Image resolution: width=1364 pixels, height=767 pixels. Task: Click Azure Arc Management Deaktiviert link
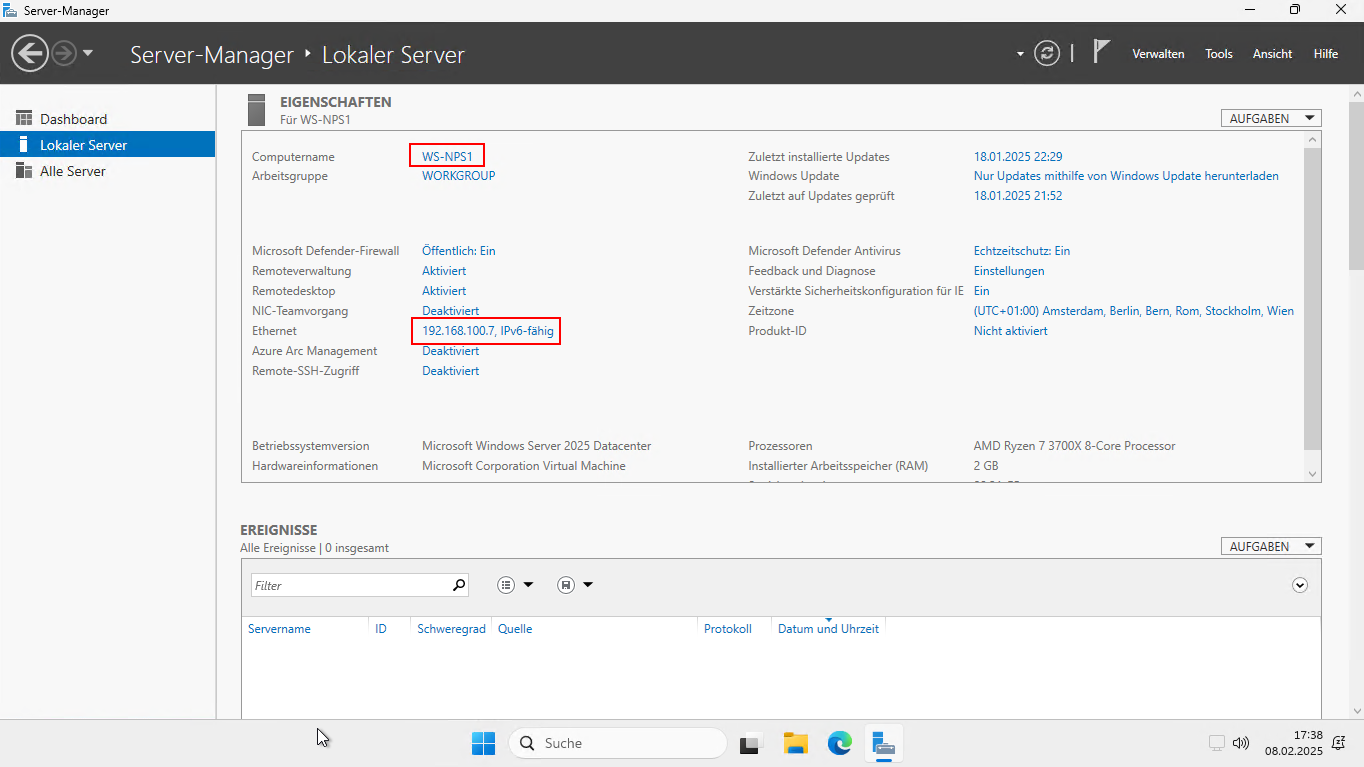[450, 351]
